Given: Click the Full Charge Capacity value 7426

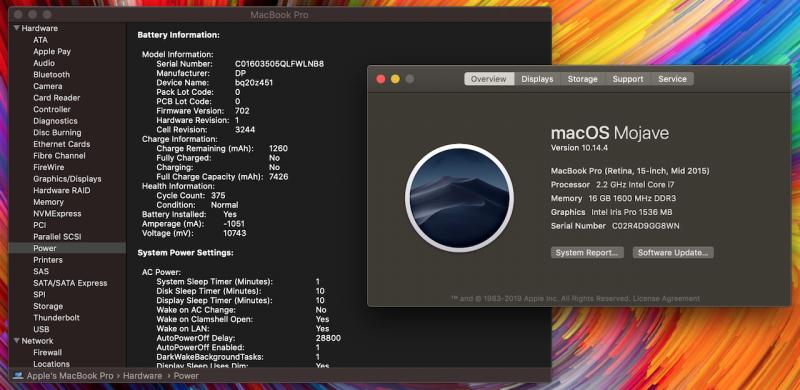Looking at the screenshot, I should coord(279,177).
